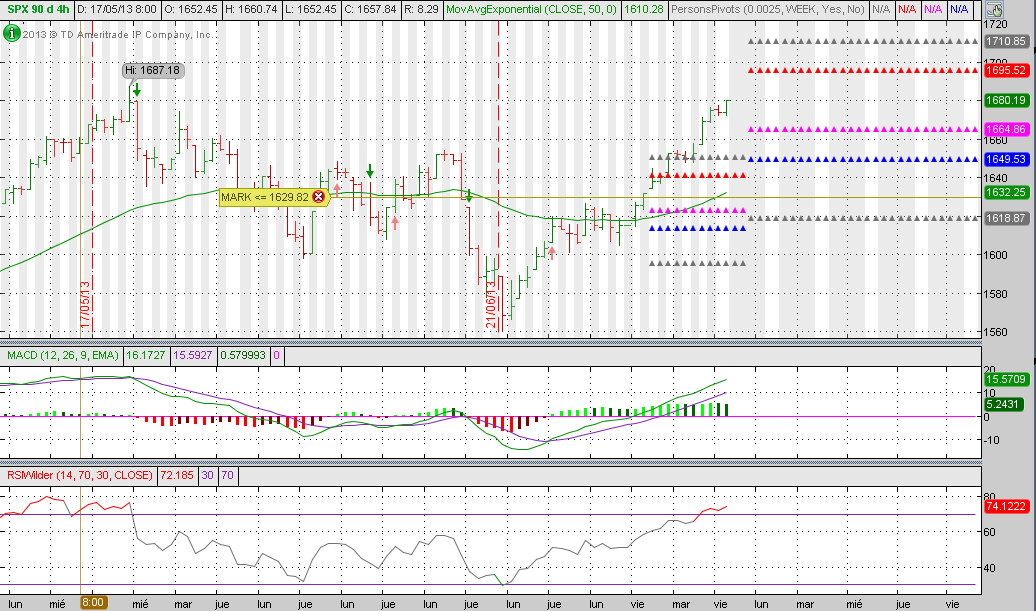Click the 1720 price axis label
This screenshot has height=611, width=1036.
(996, 24)
